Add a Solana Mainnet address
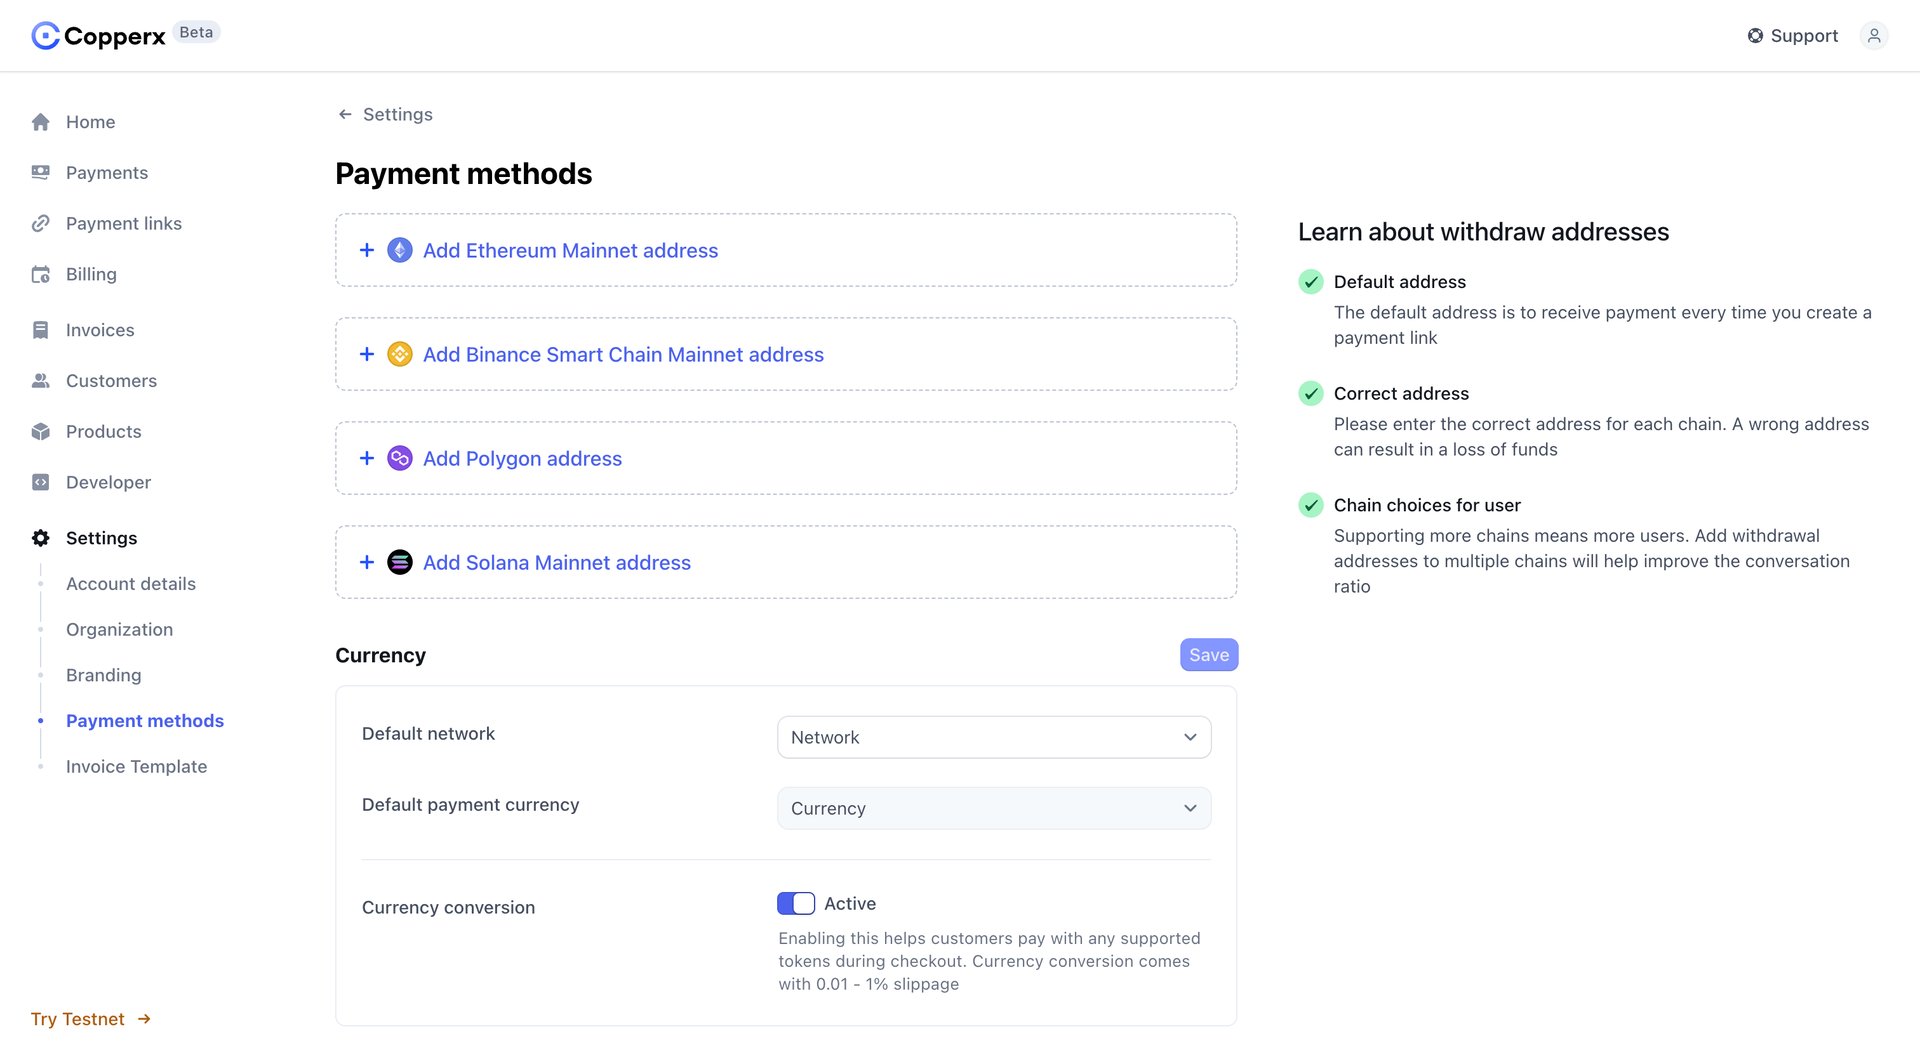Screen dimensions: 1920x1062 [x=556, y=562]
